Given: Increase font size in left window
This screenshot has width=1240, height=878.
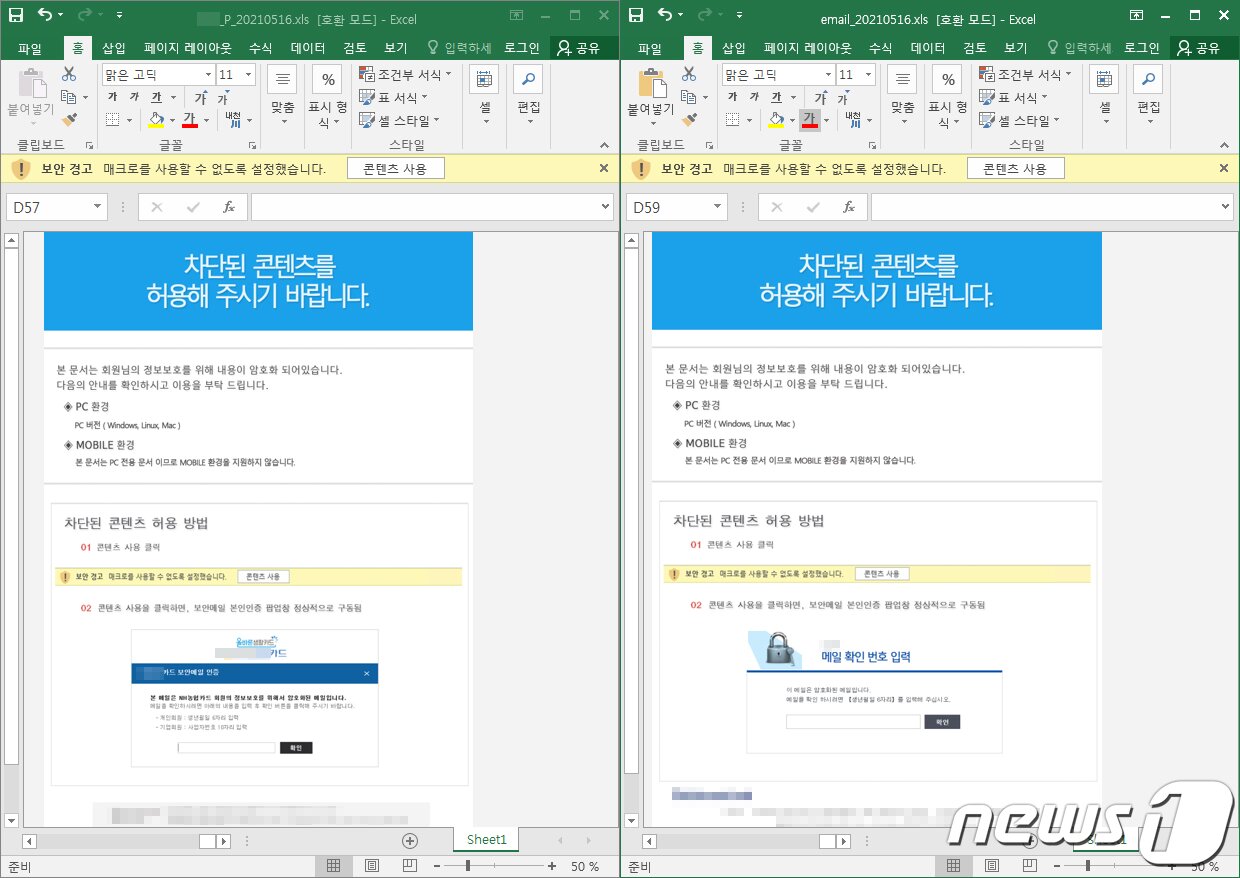Looking at the screenshot, I should point(200,97).
